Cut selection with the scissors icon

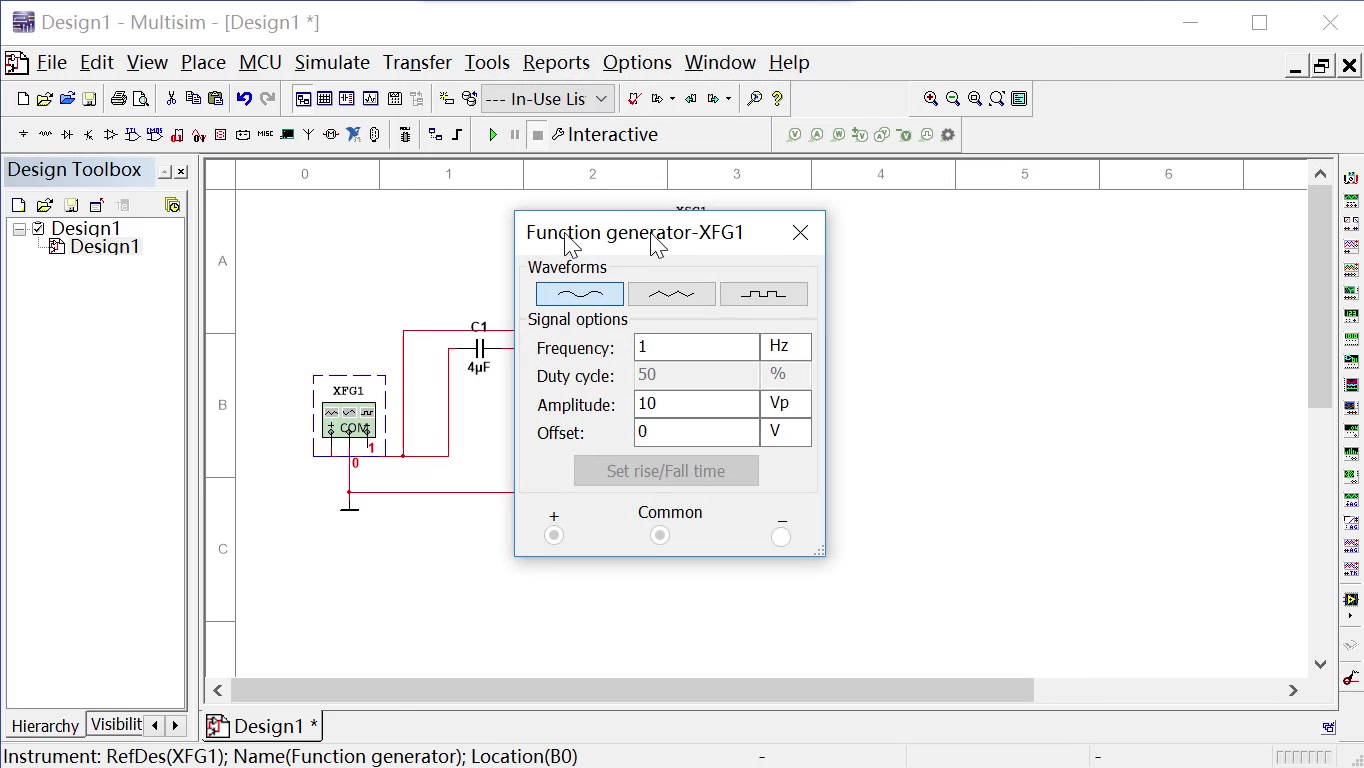(171, 99)
